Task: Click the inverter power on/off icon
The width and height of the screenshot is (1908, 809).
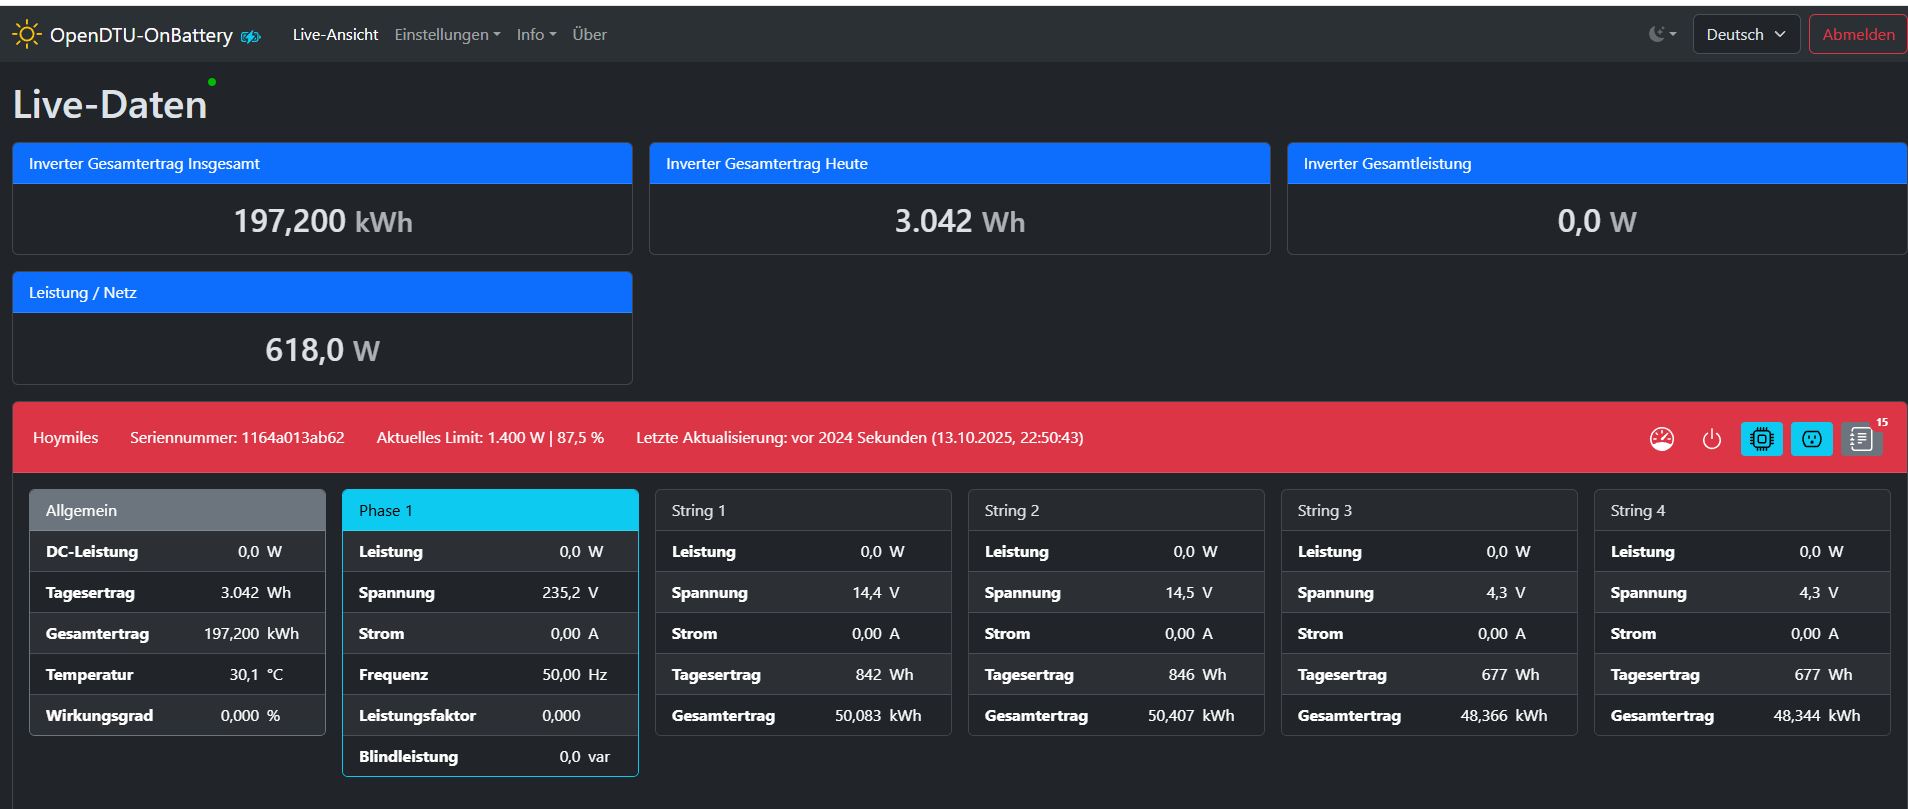Action: click(1711, 439)
